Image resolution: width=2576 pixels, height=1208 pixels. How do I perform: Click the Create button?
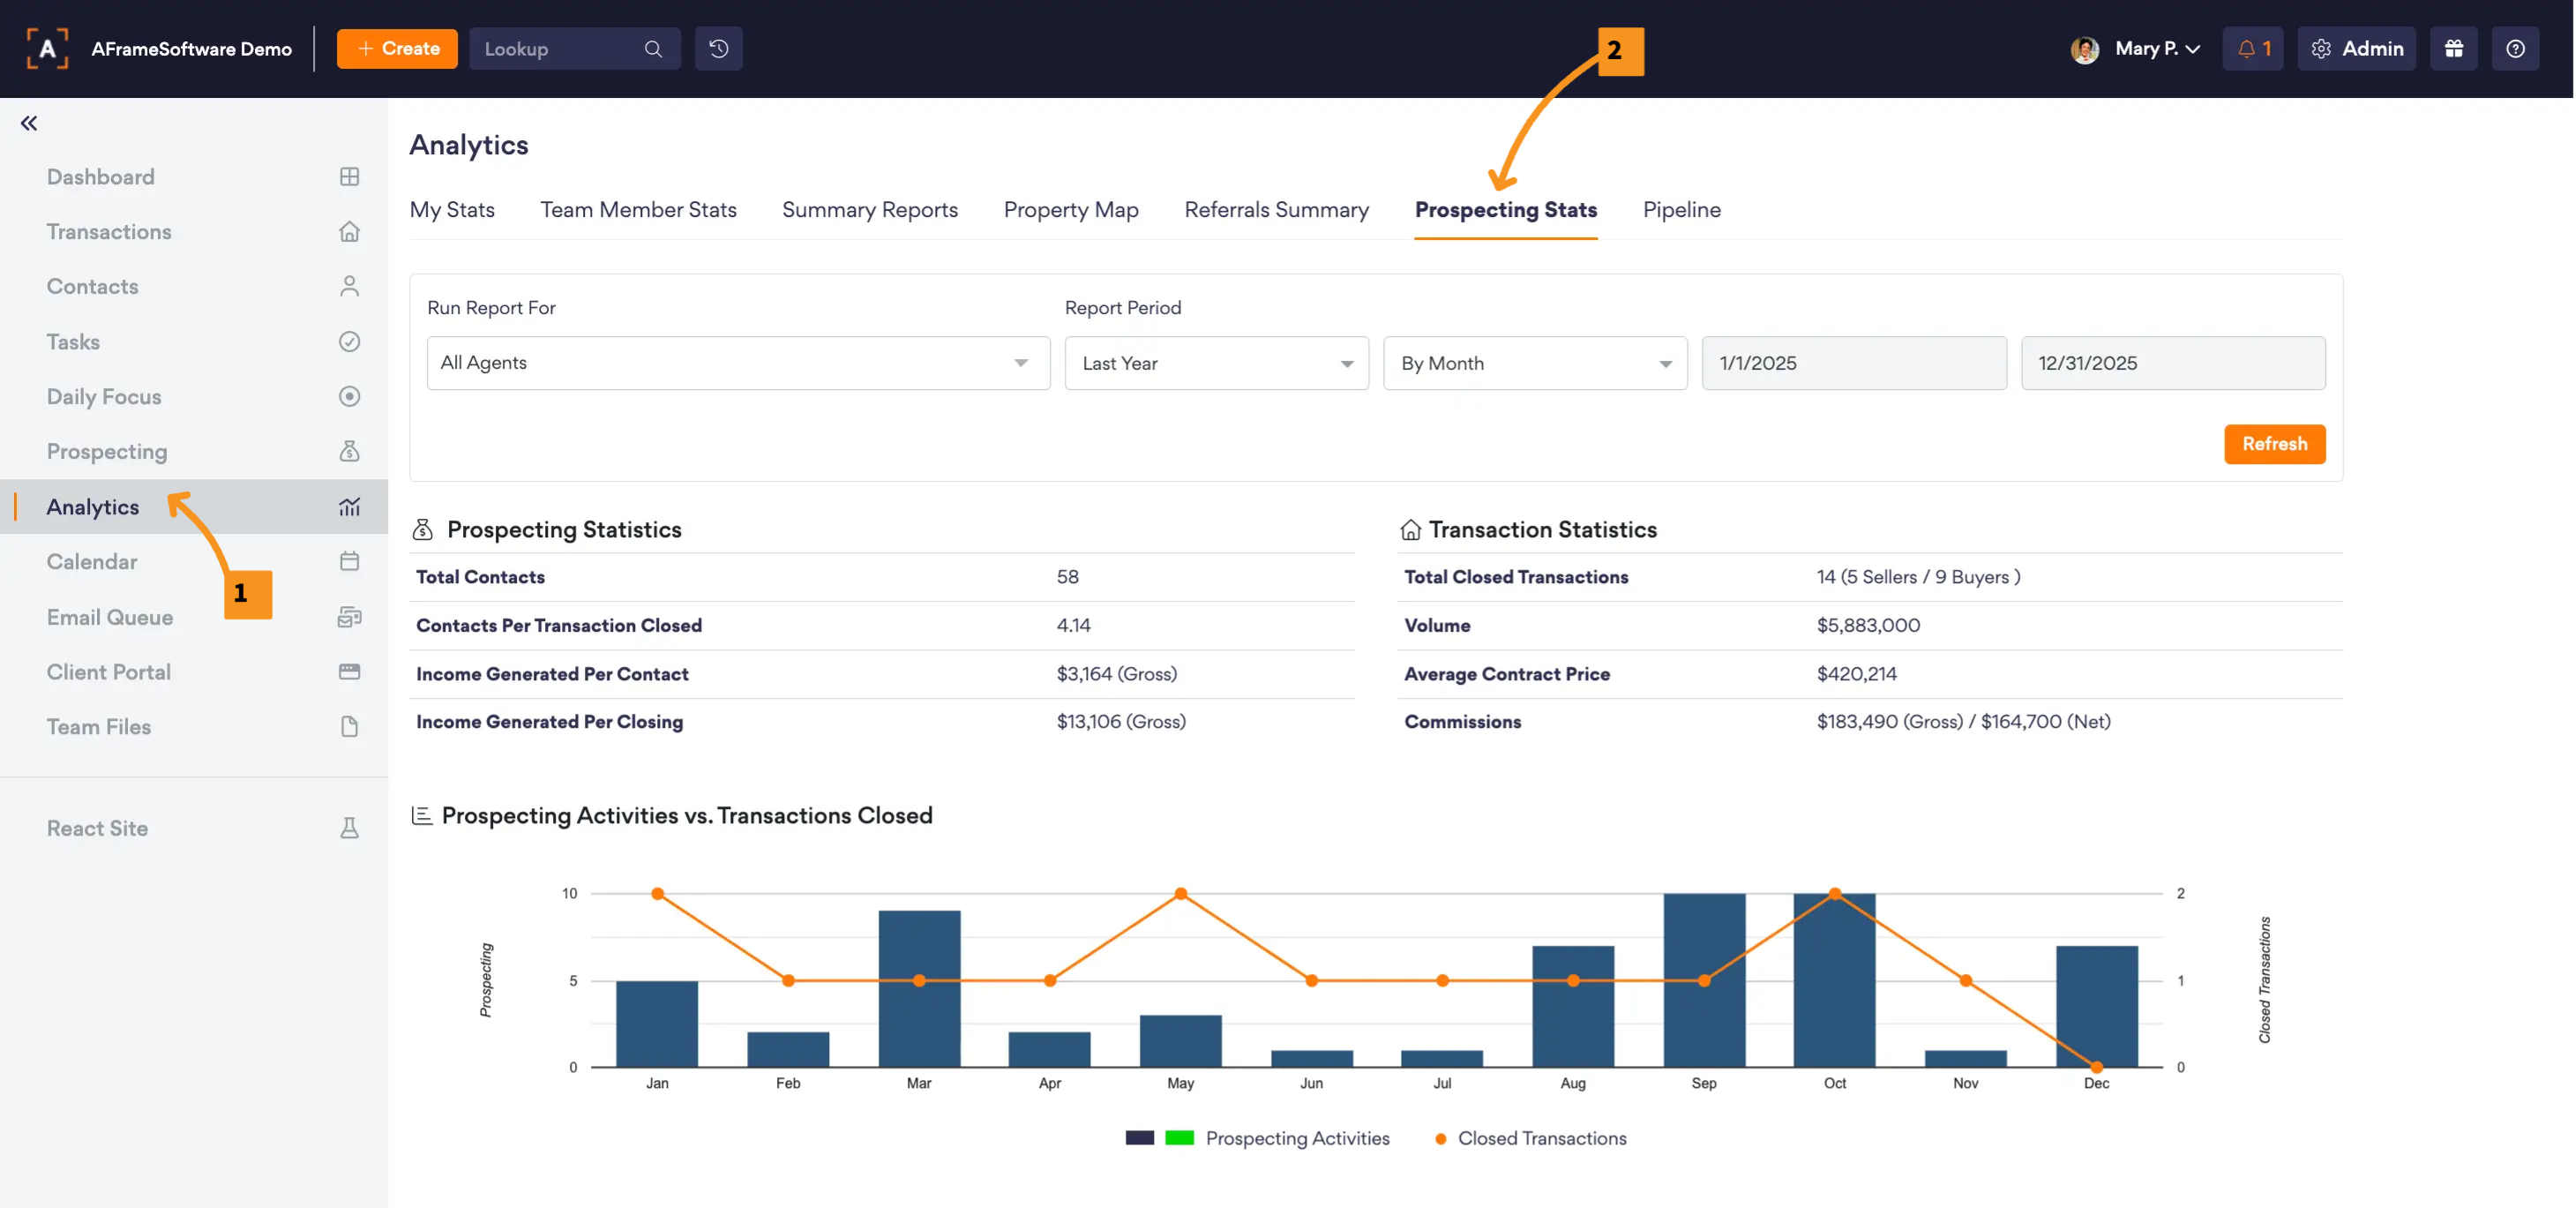pos(397,49)
